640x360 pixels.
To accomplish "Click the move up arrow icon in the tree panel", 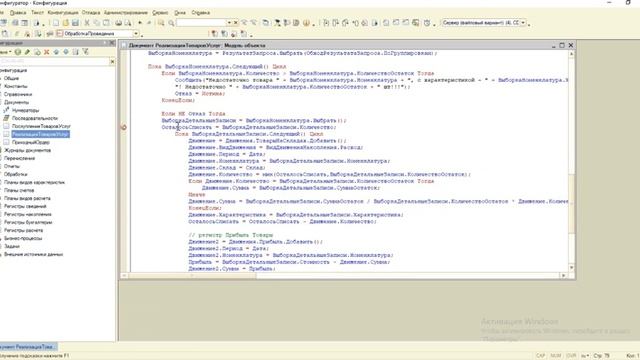I will point(56,52).
